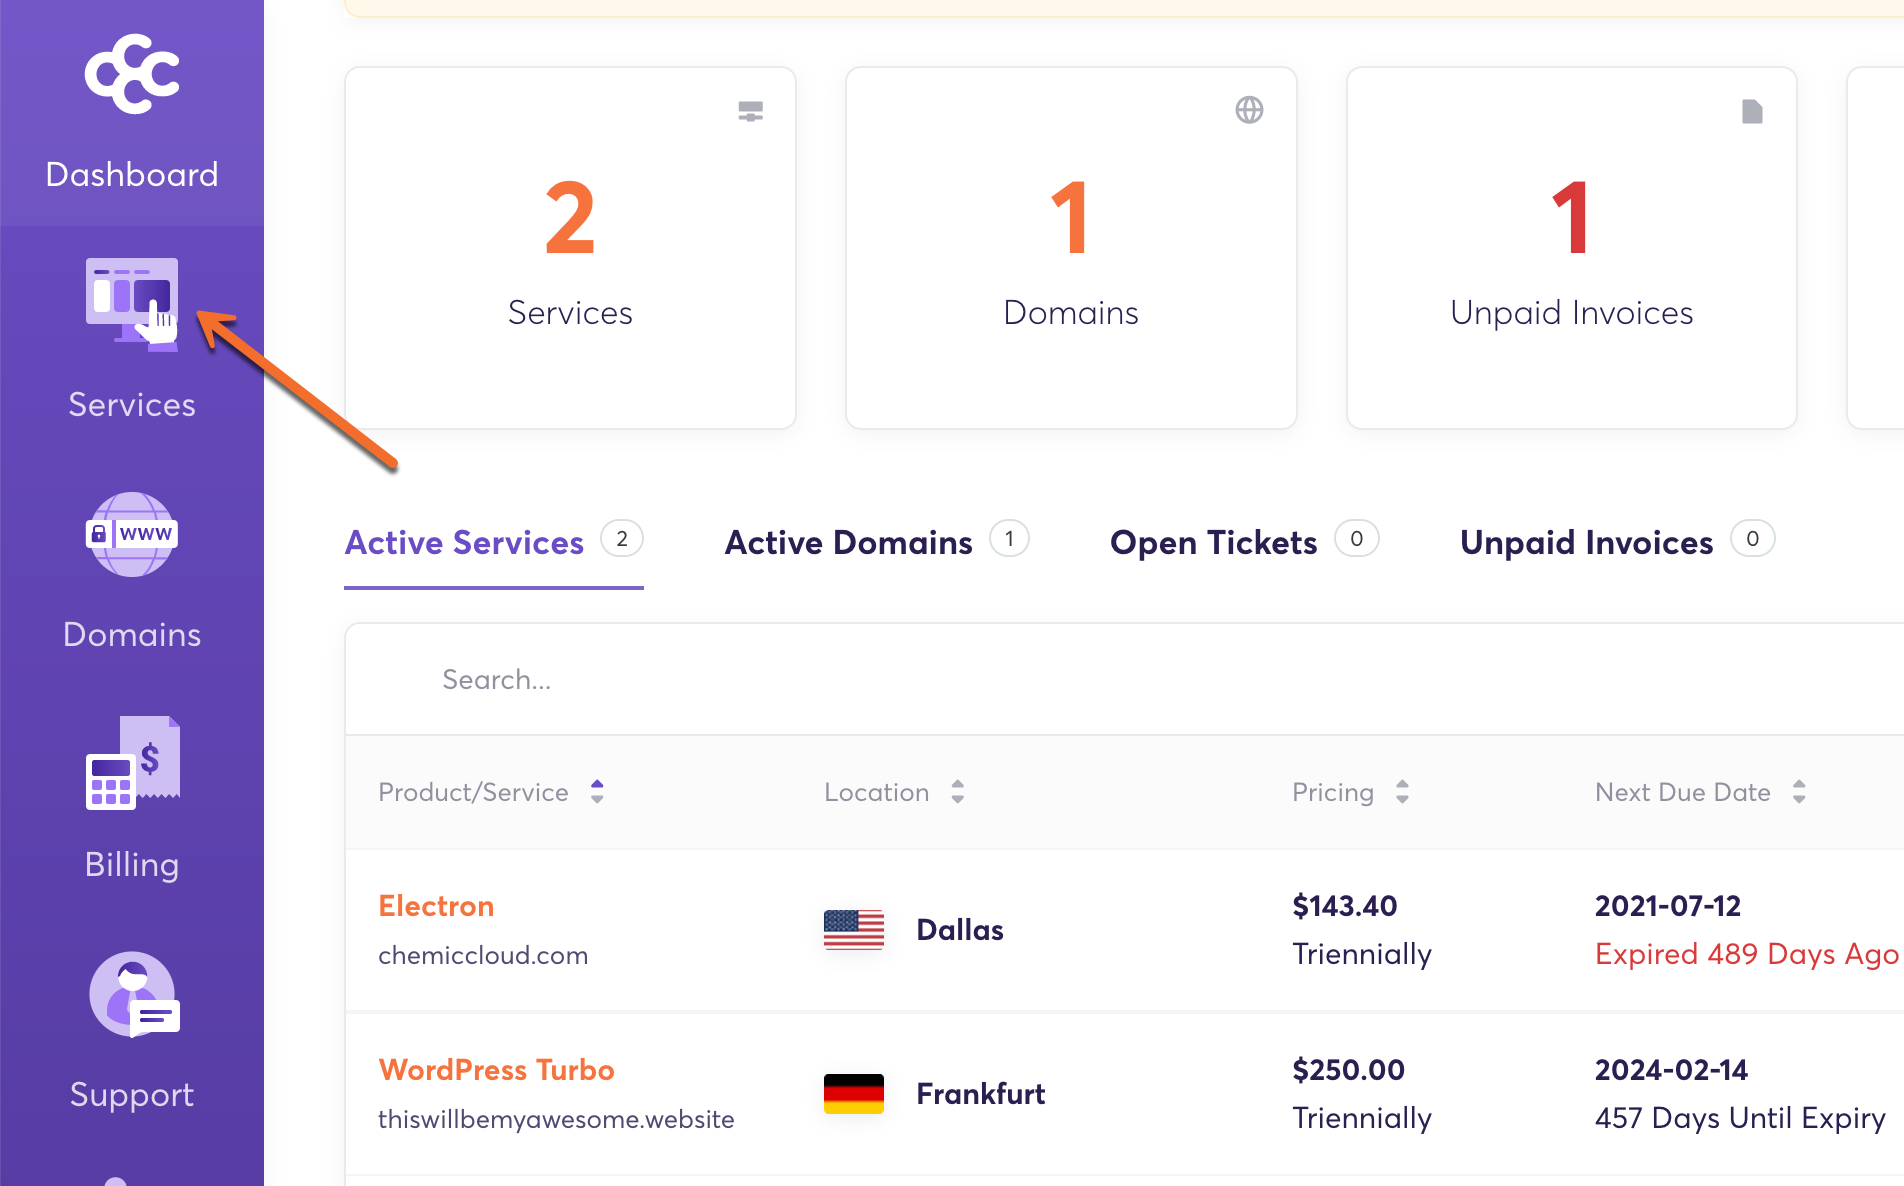Open the Dashboard menu item
This screenshot has width=1904, height=1186.
(x=132, y=174)
